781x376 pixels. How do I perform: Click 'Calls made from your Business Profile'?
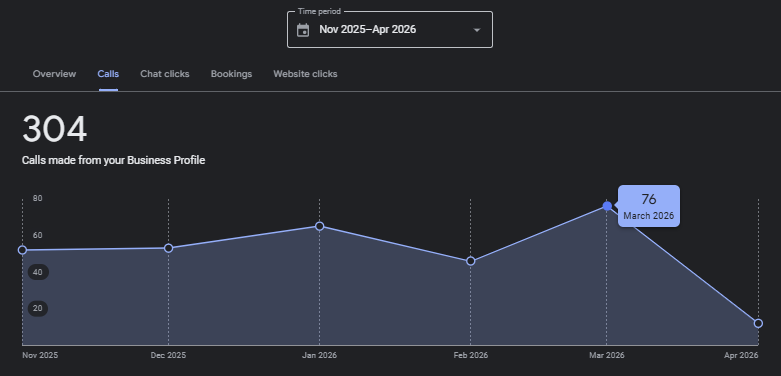(x=114, y=160)
